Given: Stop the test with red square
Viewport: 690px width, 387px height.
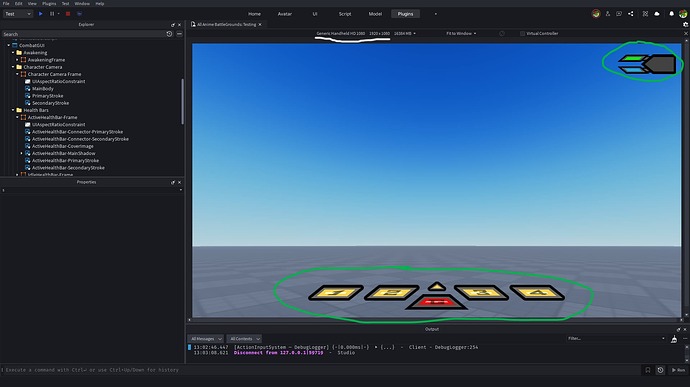Looking at the screenshot, I should tap(68, 14).
